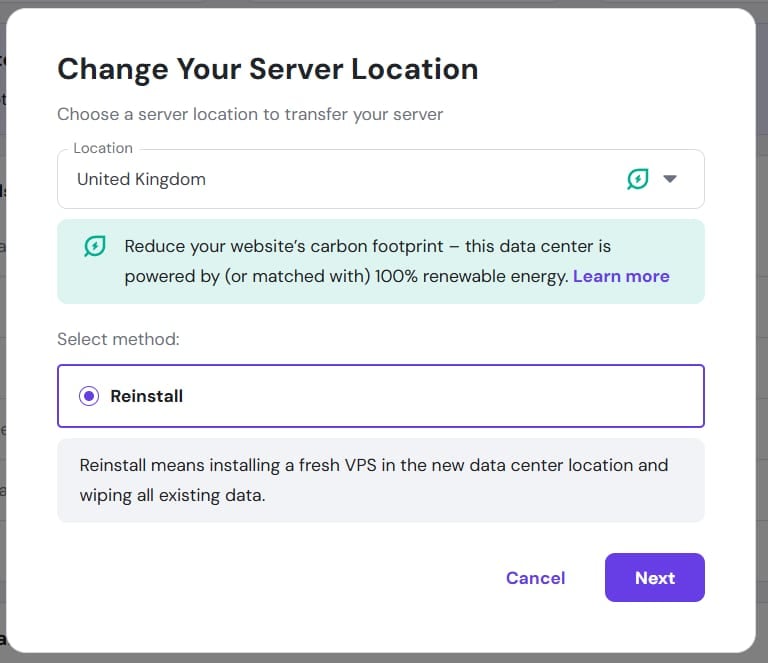Click the dimmed backdrop left of the dialog

2,343
